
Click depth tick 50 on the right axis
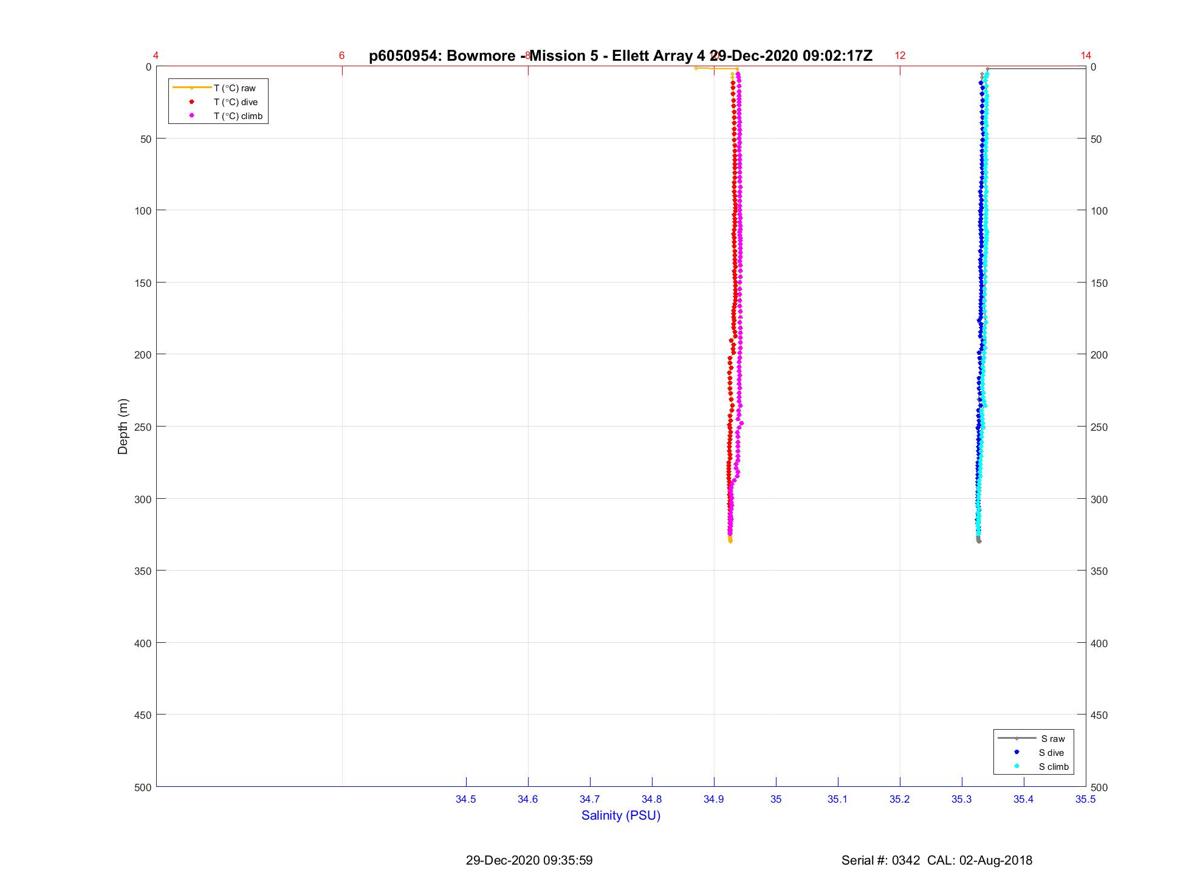1096,139
